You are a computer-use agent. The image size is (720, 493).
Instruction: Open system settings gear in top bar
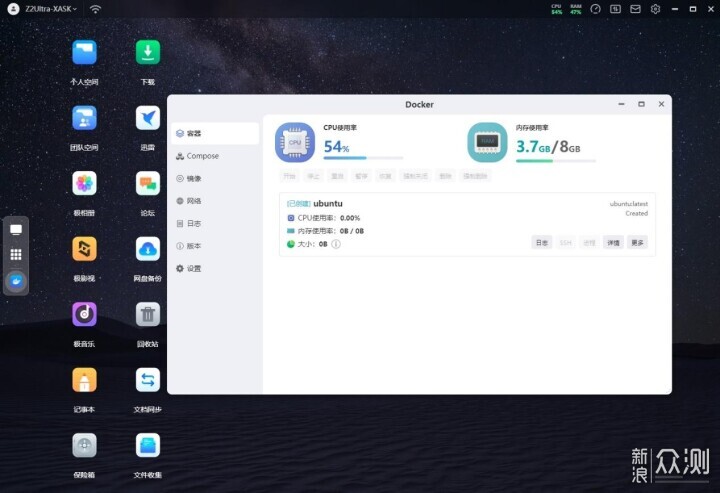655,9
